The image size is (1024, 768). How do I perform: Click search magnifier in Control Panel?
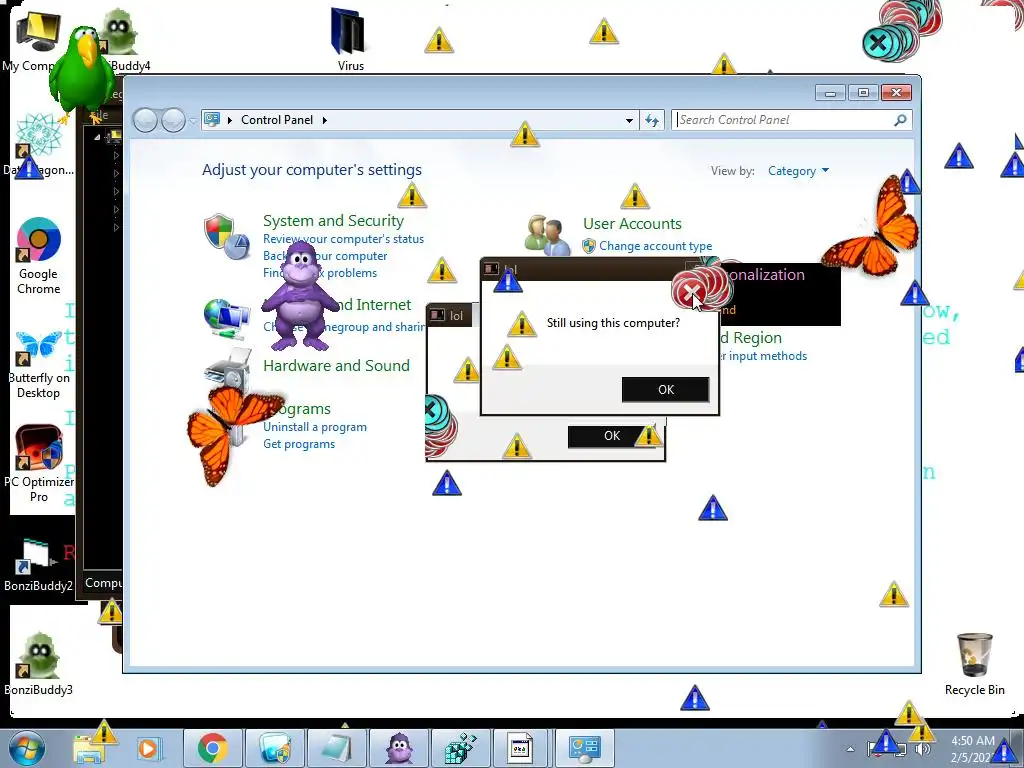point(901,120)
